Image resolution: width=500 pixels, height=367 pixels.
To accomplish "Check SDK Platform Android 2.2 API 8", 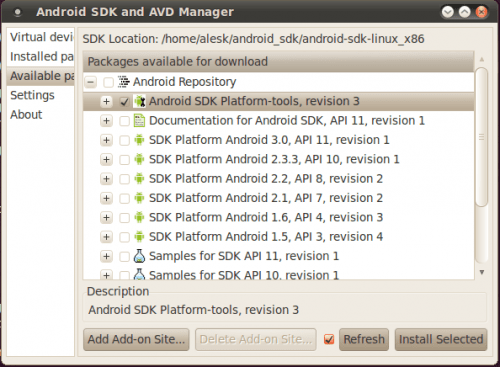I will (124, 179).
